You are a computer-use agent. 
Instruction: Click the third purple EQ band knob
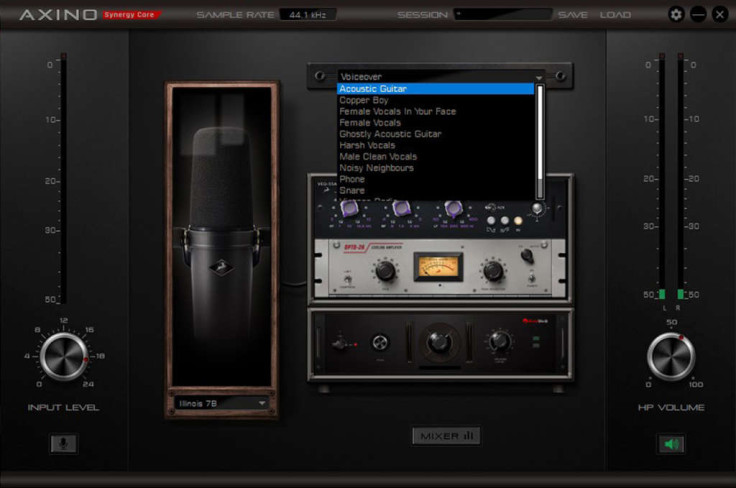click(x=453, y=207)
